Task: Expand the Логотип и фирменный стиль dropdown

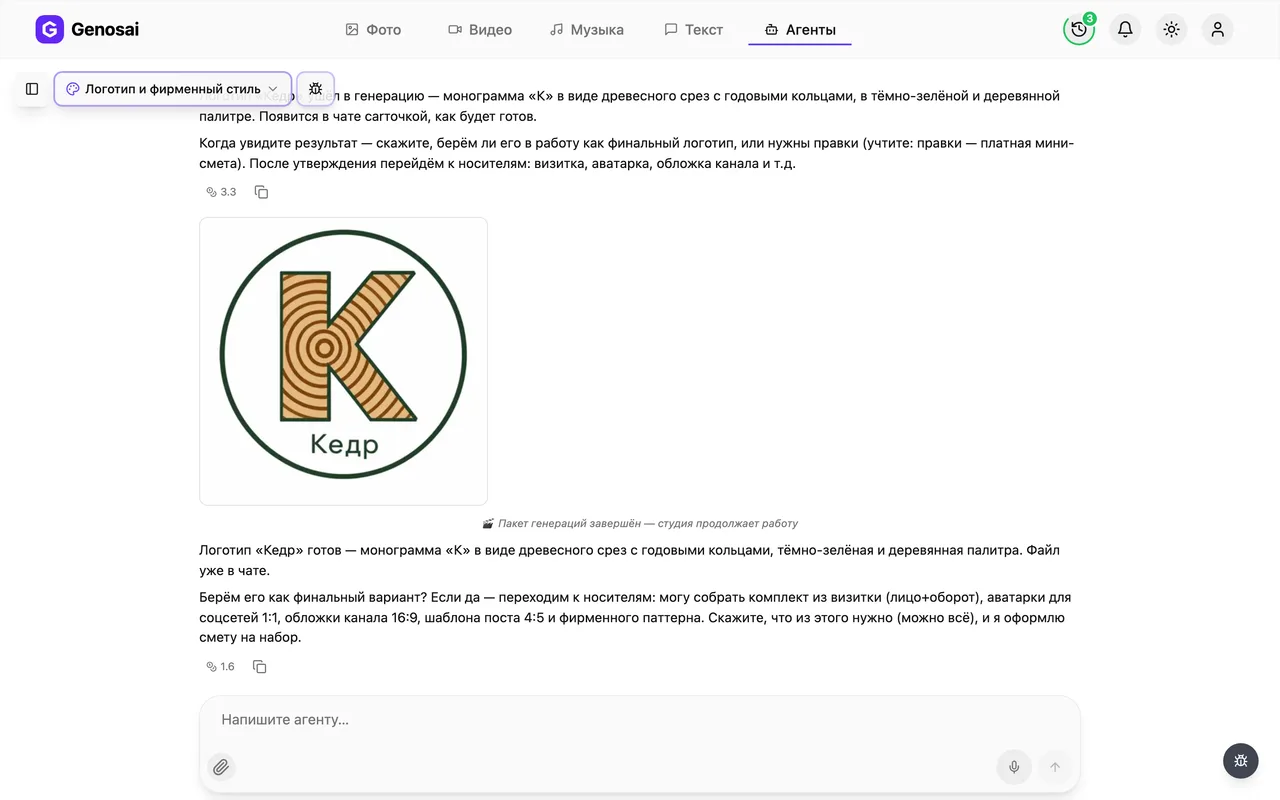Action: (x=173, y=89)
